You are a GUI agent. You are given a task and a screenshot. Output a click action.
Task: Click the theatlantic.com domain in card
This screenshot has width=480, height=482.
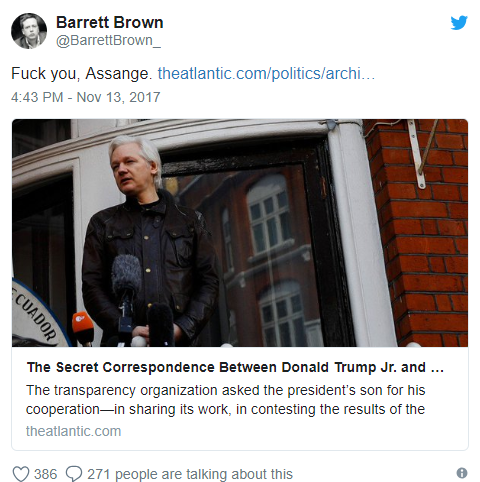pyautogui.click(x=73, y=431)
